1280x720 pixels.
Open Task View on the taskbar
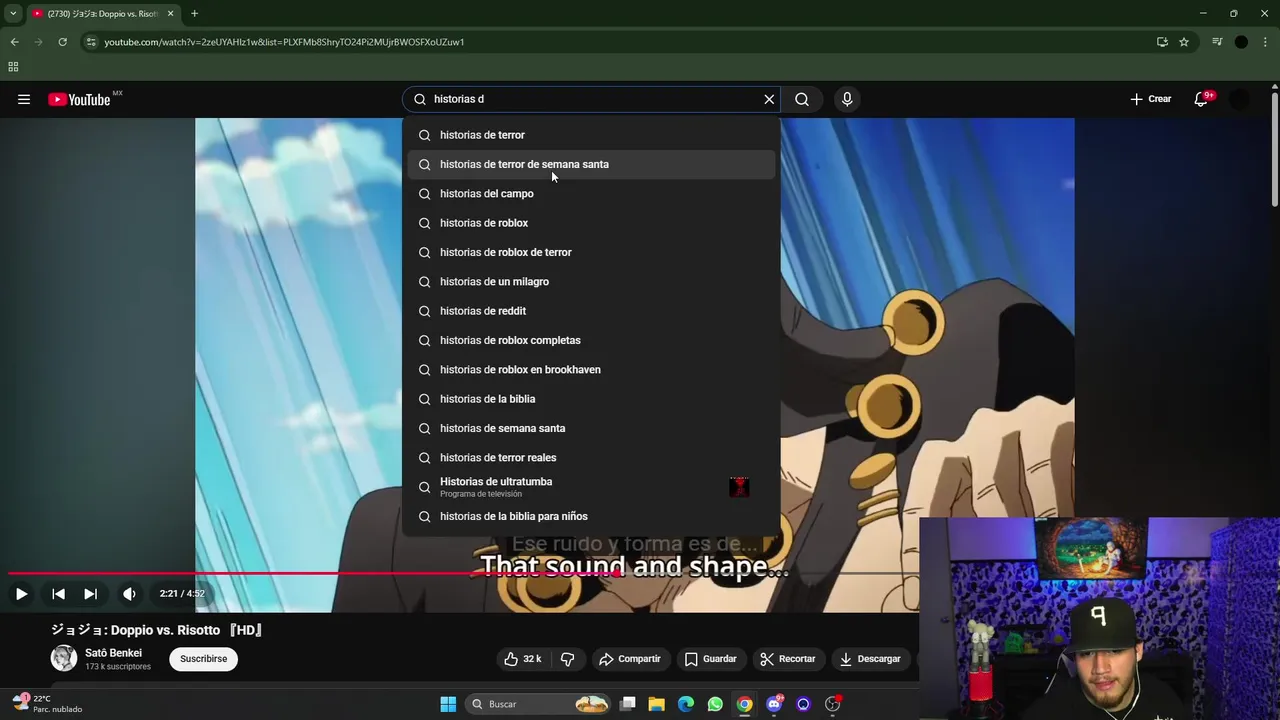[628, 704]
